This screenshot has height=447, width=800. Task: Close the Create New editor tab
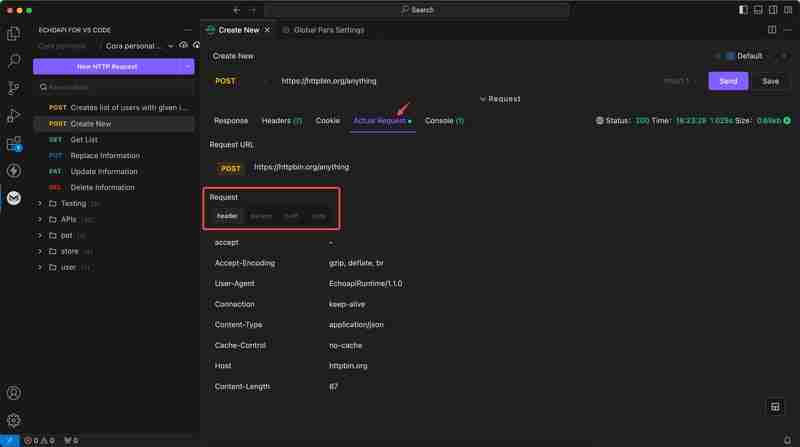[x=267, y=30]
